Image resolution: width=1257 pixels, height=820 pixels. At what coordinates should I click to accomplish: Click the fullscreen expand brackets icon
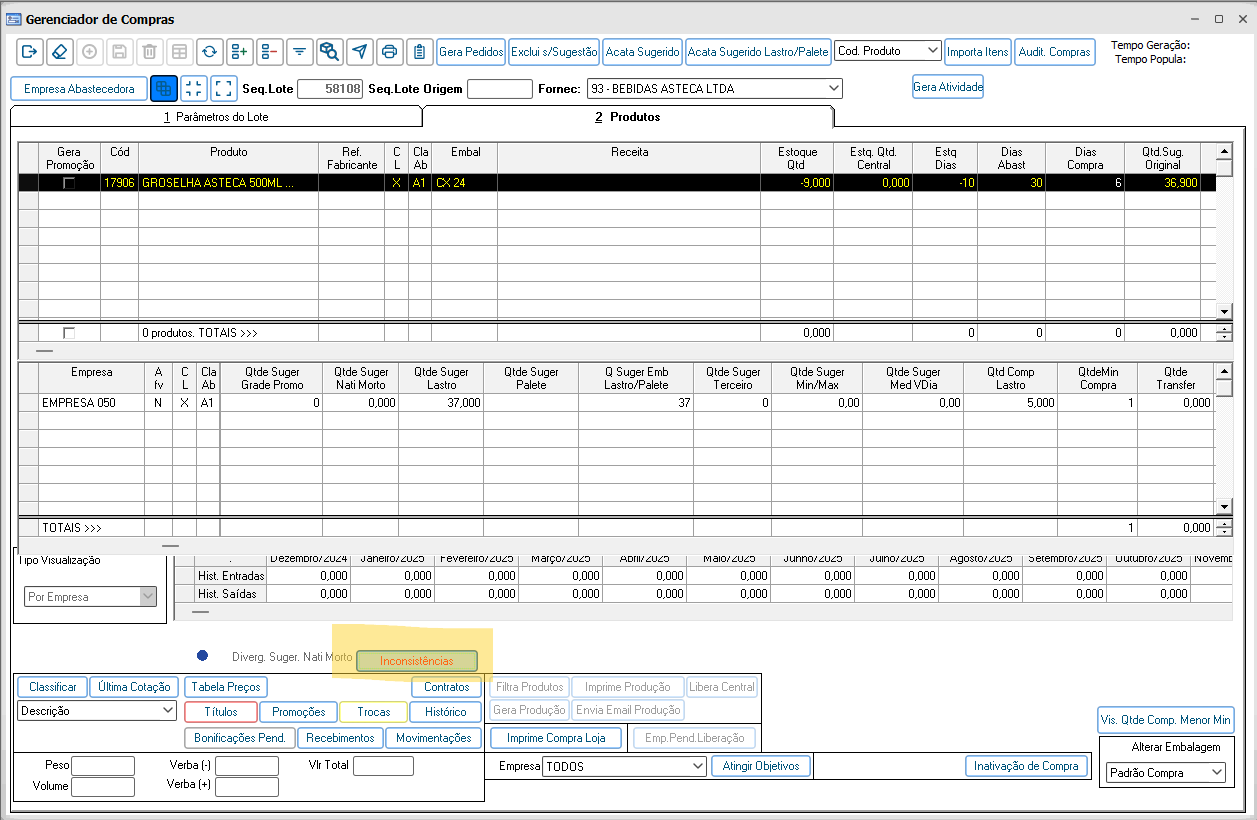tap(224, 88)
